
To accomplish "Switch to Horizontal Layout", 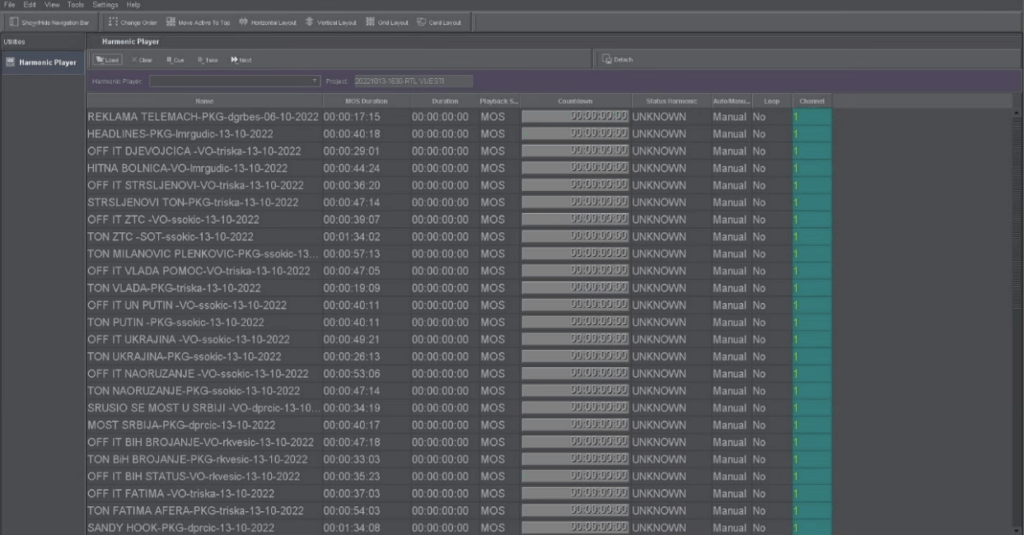I will pyautogui.click(x=268, y=22).
